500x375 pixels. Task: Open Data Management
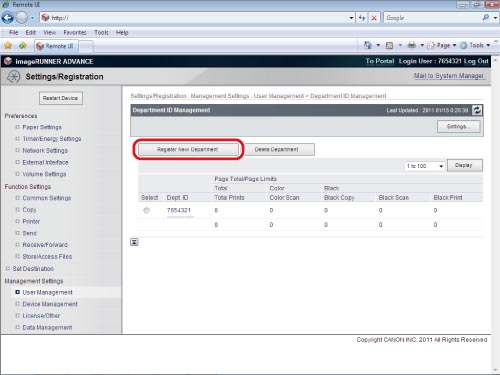point(47,327)
